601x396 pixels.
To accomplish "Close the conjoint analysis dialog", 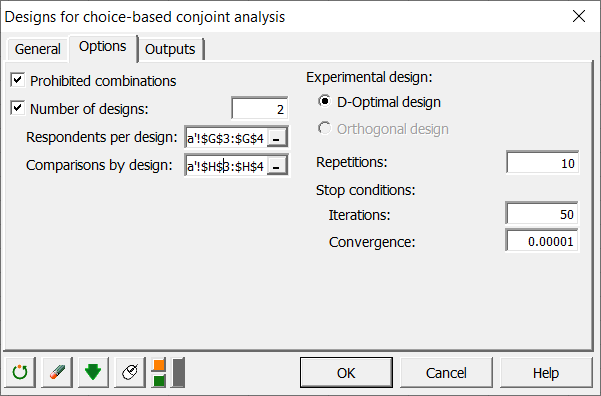I will [579, 16].
